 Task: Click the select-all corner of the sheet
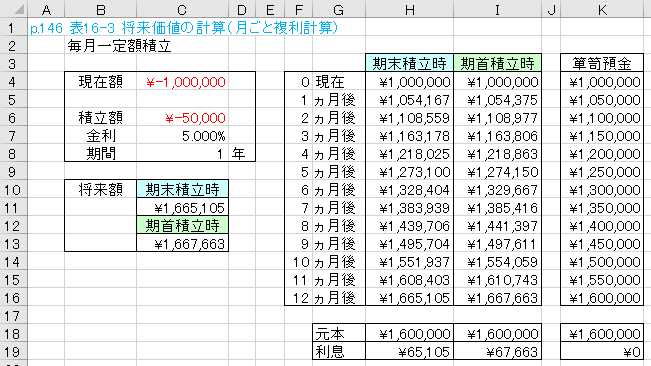[x=14, y=9]
